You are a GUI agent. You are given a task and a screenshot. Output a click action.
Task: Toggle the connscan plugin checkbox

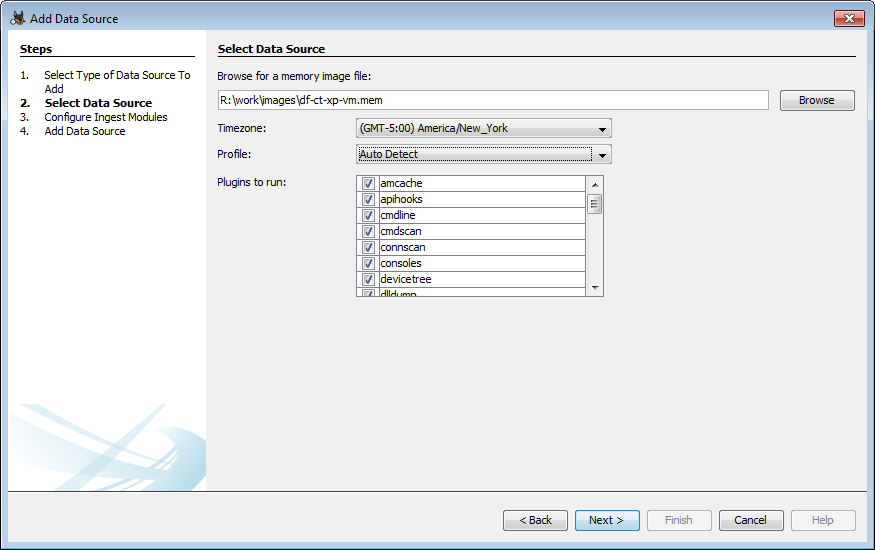pyautogui.click(x=368, y=248)
